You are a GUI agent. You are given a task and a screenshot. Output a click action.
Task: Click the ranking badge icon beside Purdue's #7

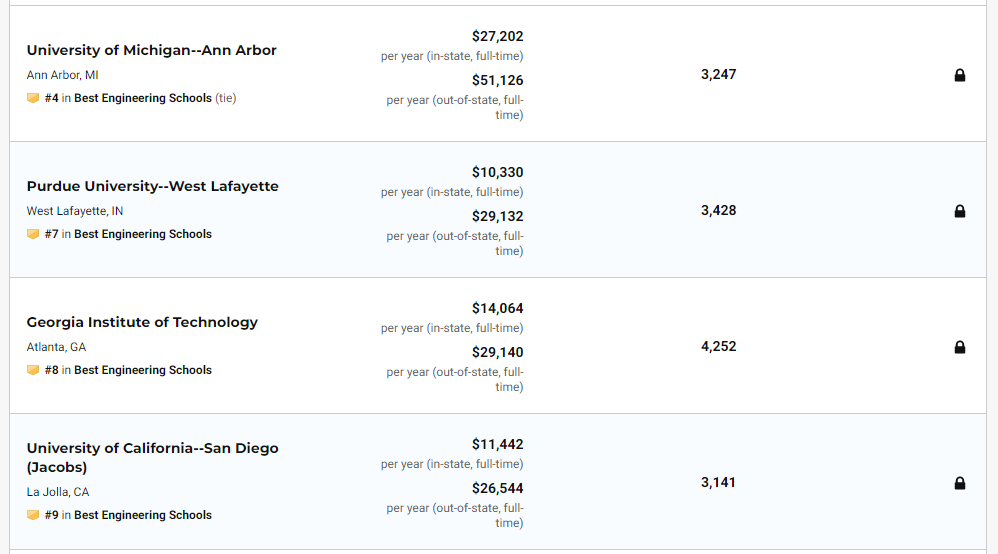pos(33,234)
